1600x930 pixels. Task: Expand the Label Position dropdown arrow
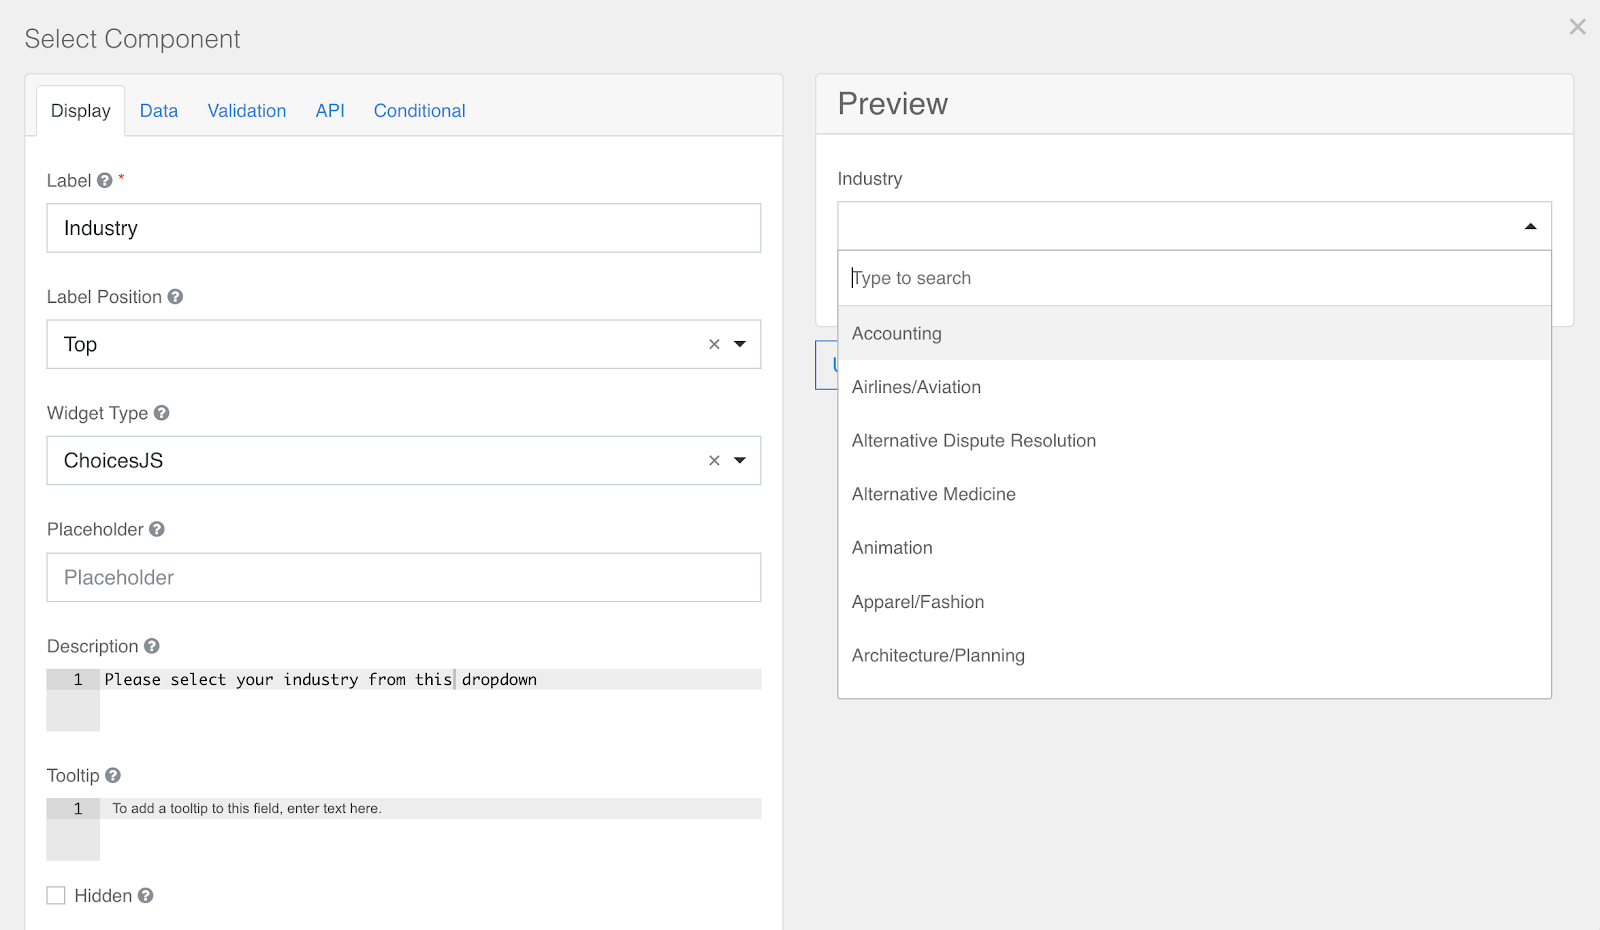(740, 344)
